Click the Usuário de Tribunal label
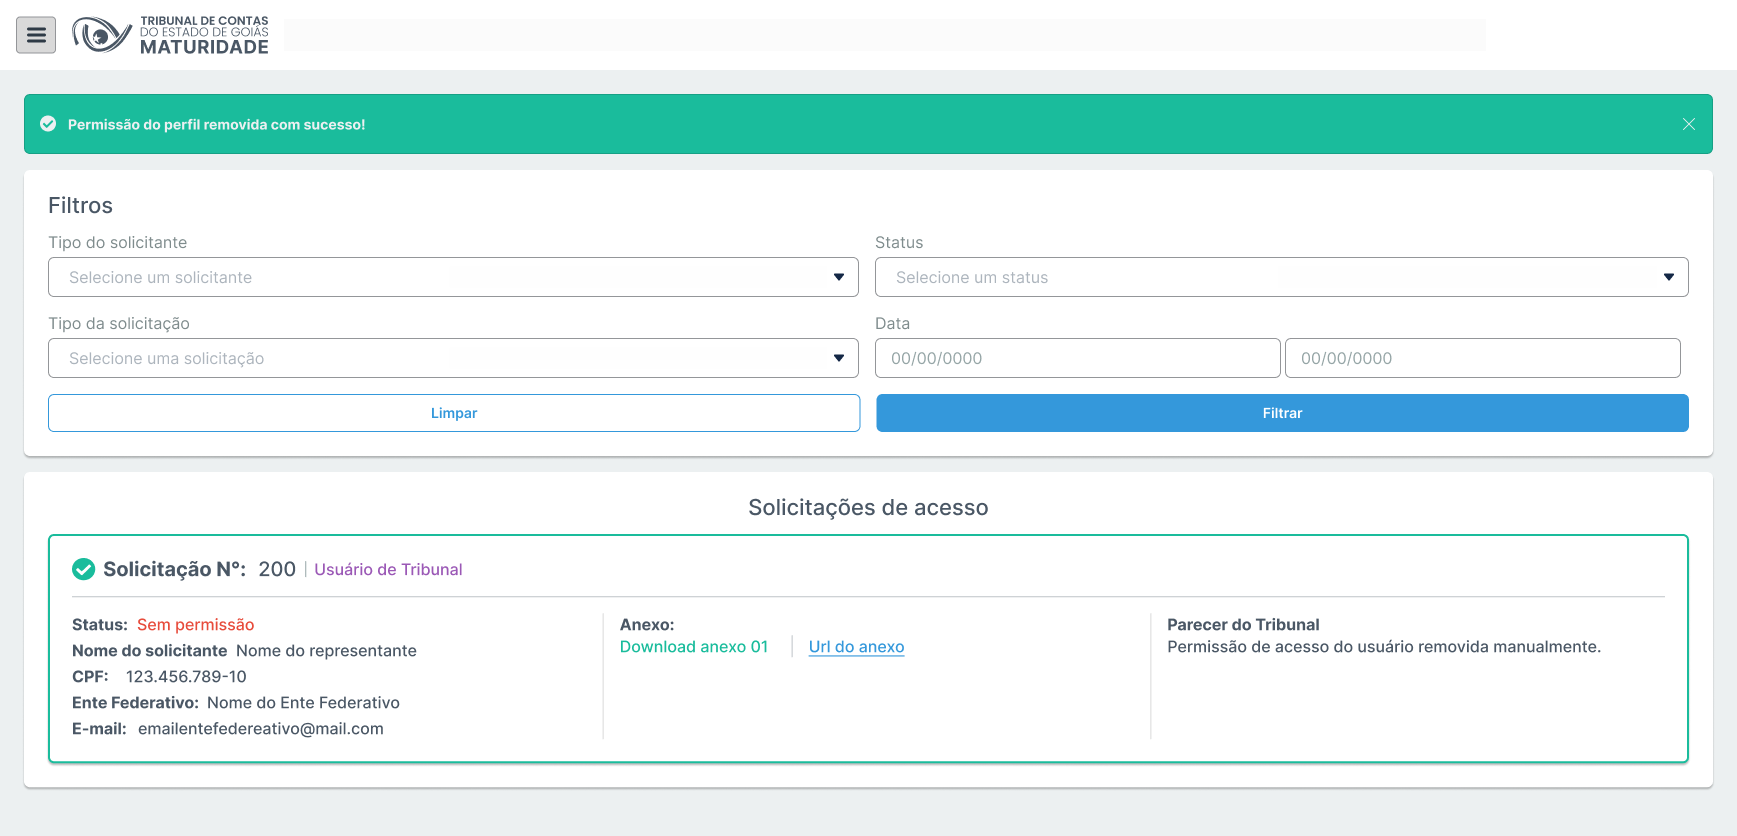 pos(388,570)
